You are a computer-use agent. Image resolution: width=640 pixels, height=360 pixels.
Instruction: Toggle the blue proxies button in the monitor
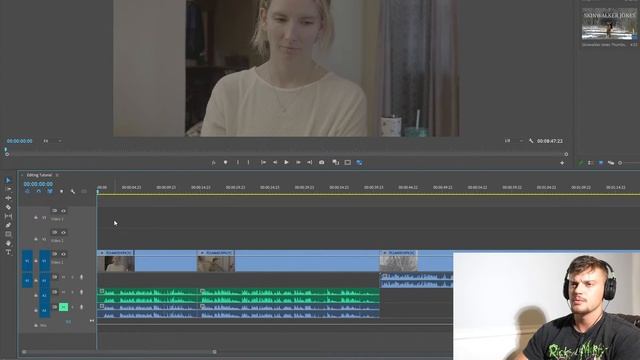pos(359,162)
